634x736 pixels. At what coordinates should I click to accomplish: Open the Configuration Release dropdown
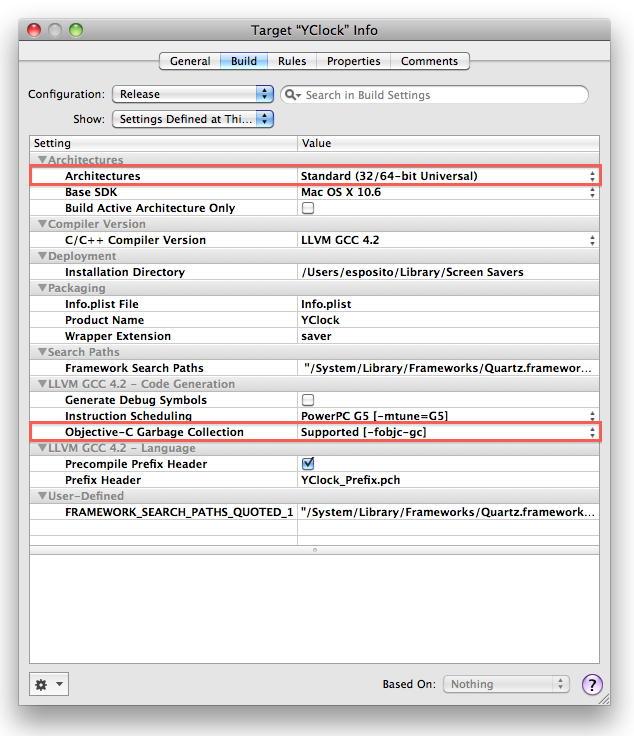point(193,94)
